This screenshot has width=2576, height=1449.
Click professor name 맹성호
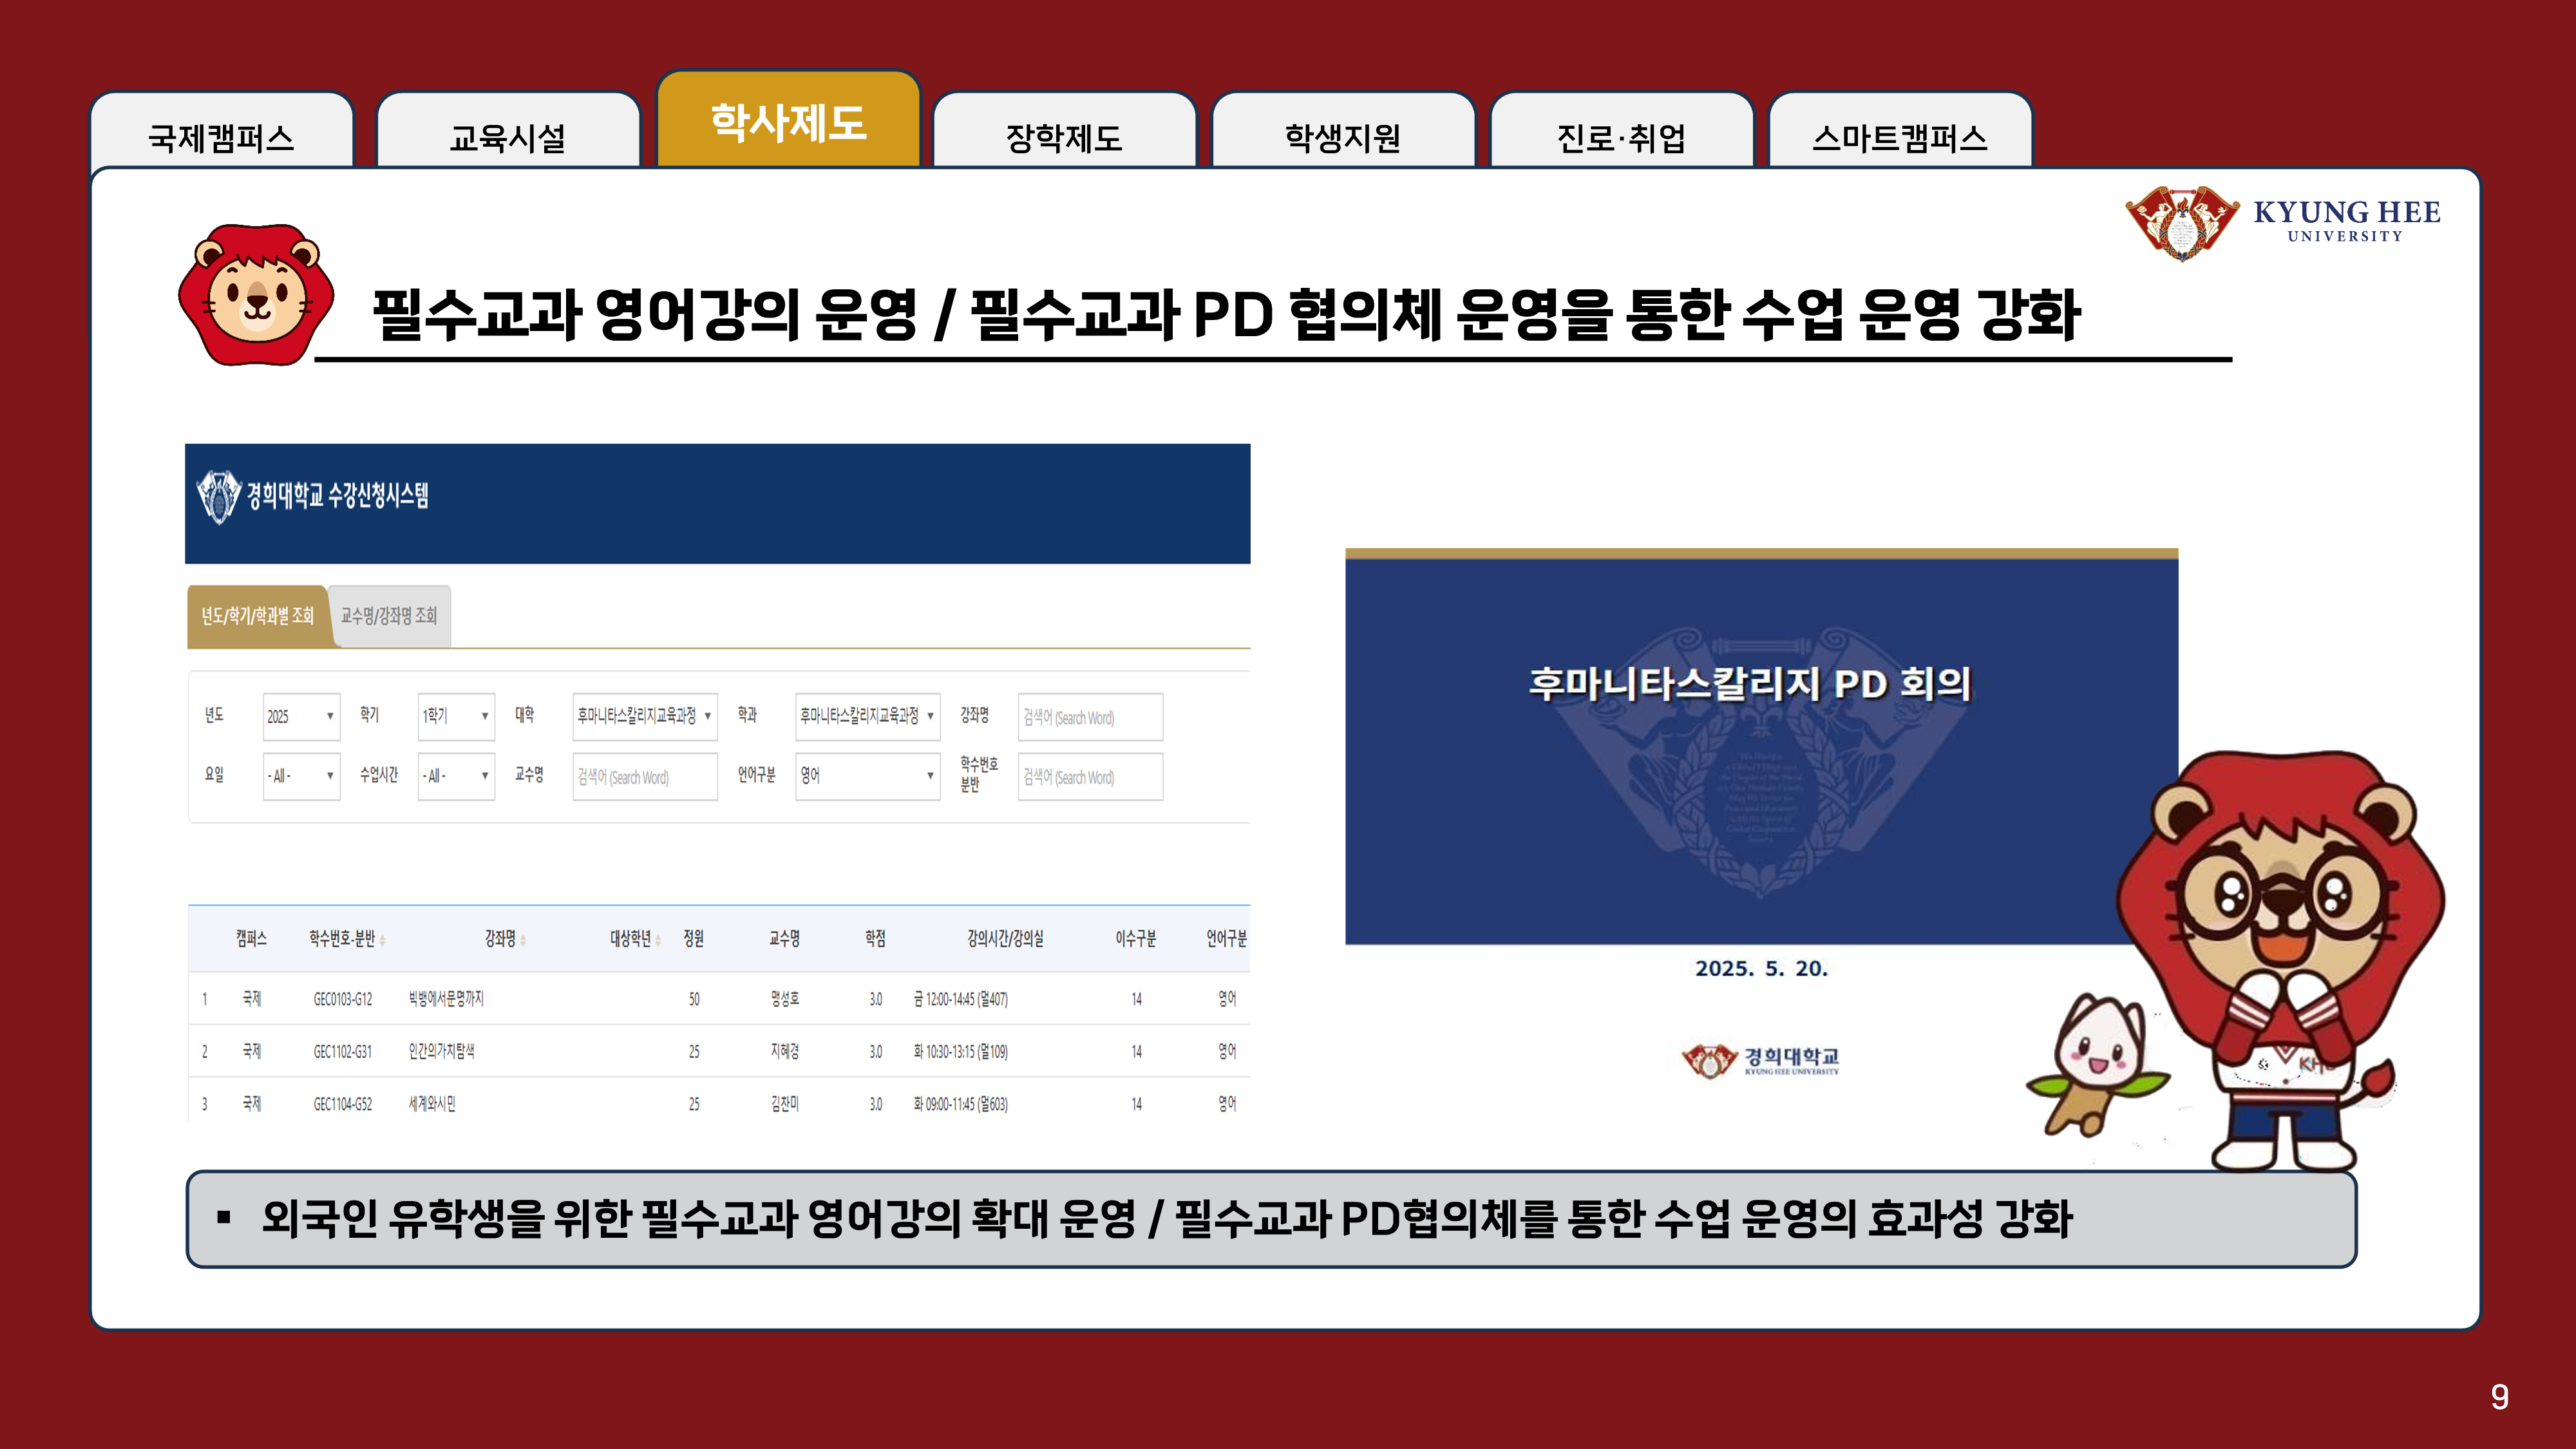(784, 999)
